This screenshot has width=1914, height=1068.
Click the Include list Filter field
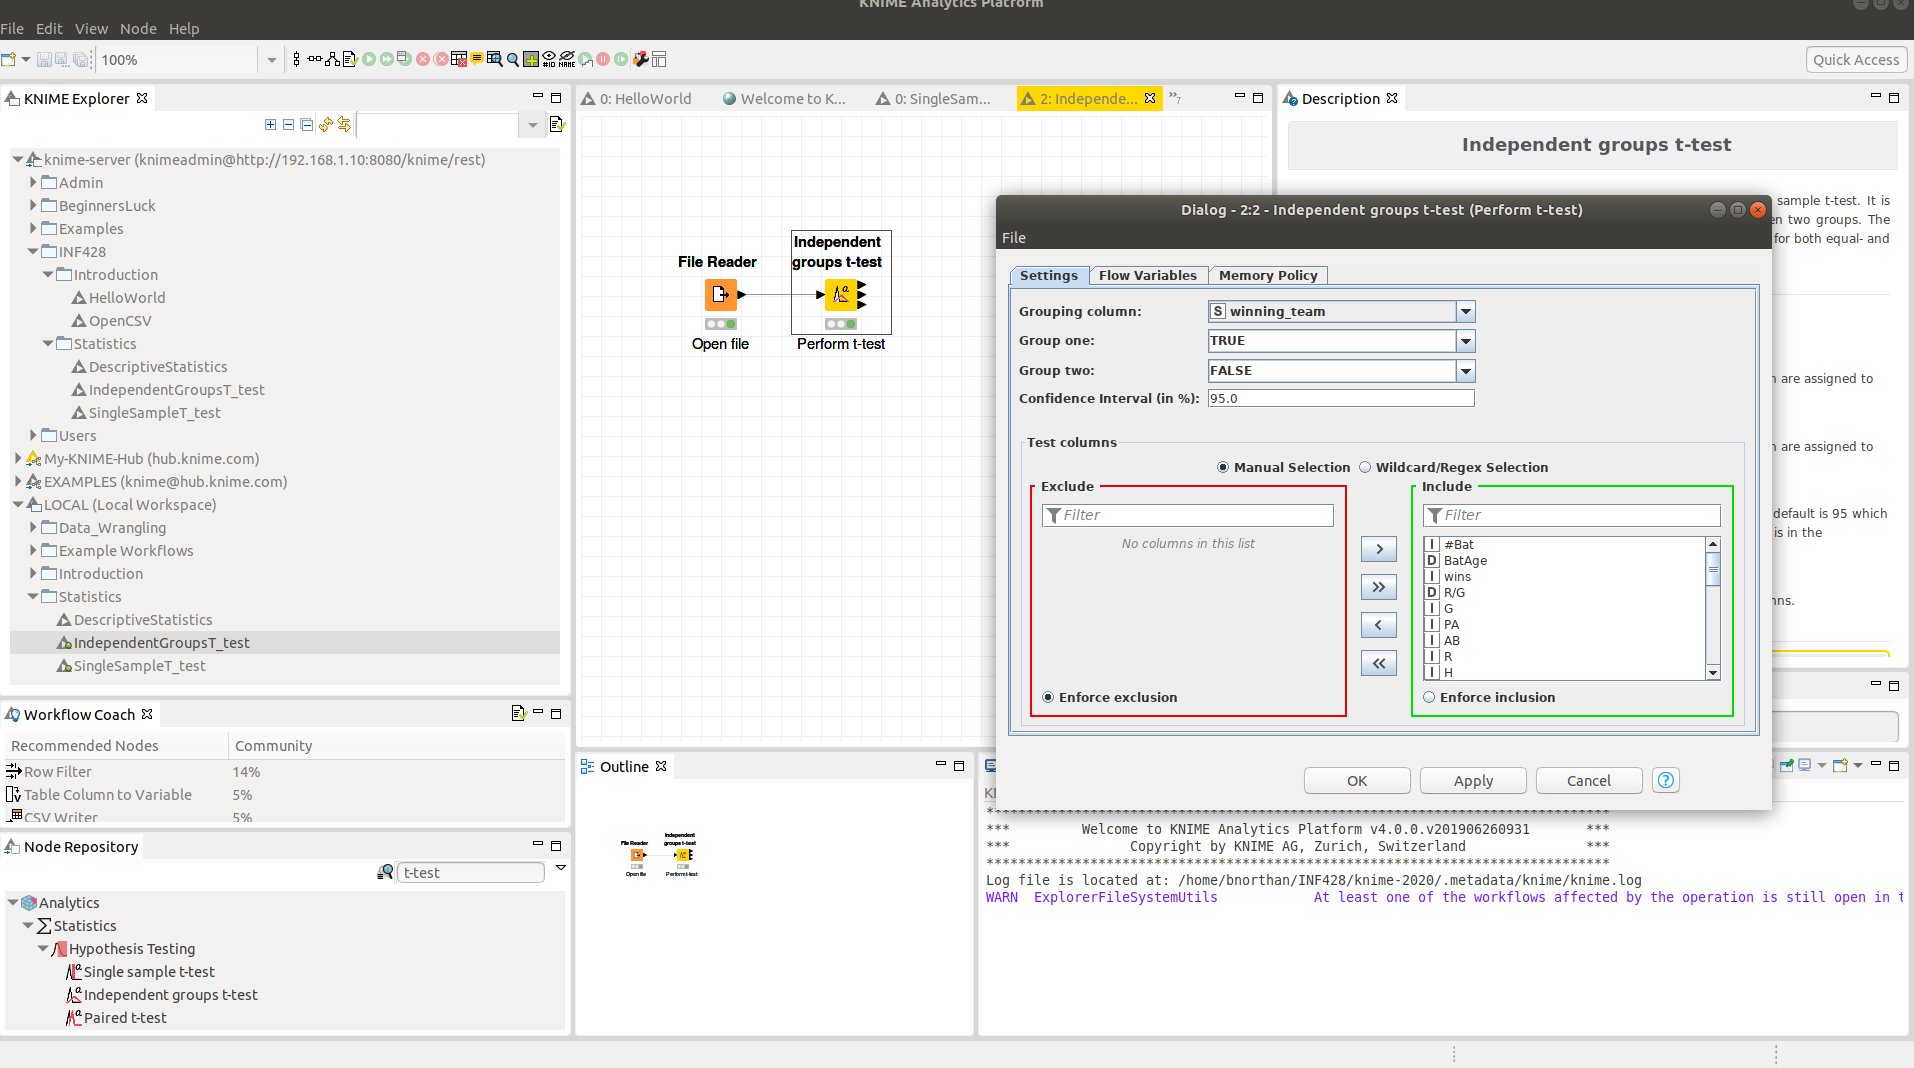tap(1571, 515)
